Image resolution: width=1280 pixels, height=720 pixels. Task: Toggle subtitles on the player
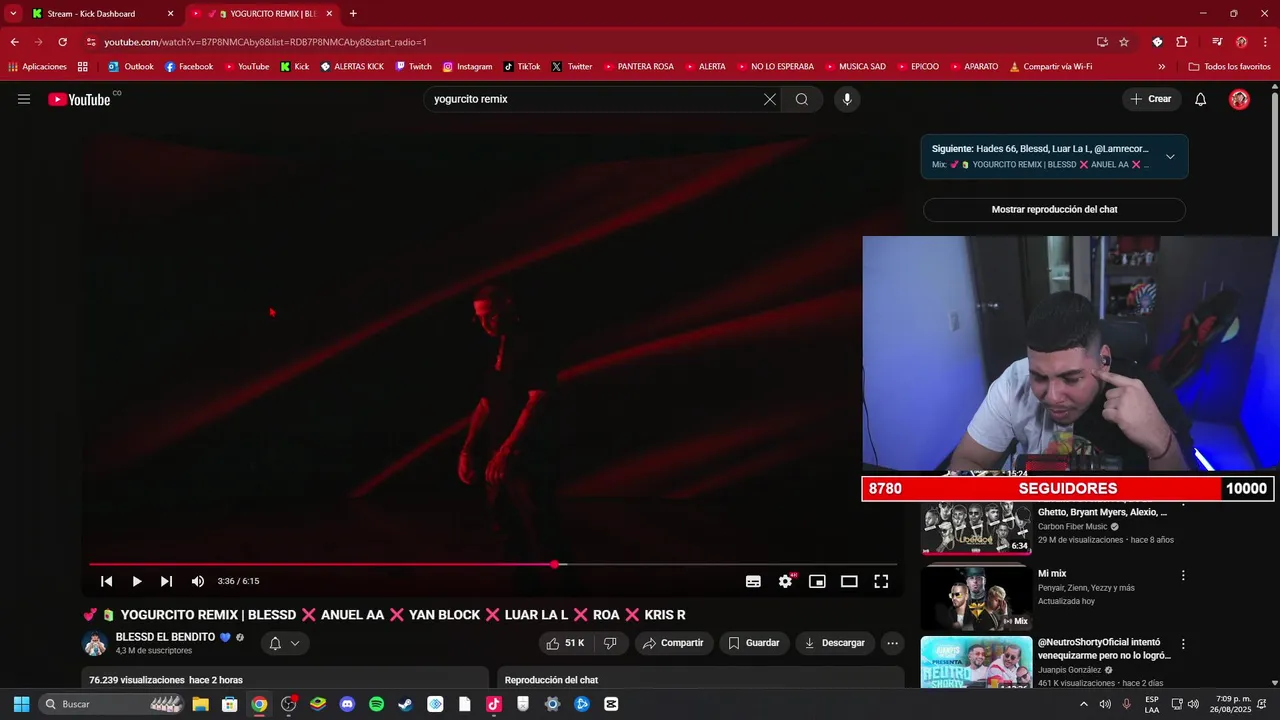point(753,581)
